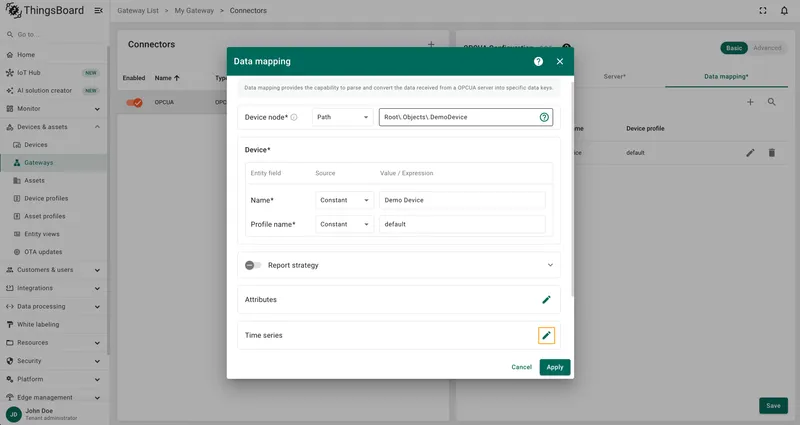Add a data mapping with plus icon
The image size is (800, 425).
tap(750, 102)
